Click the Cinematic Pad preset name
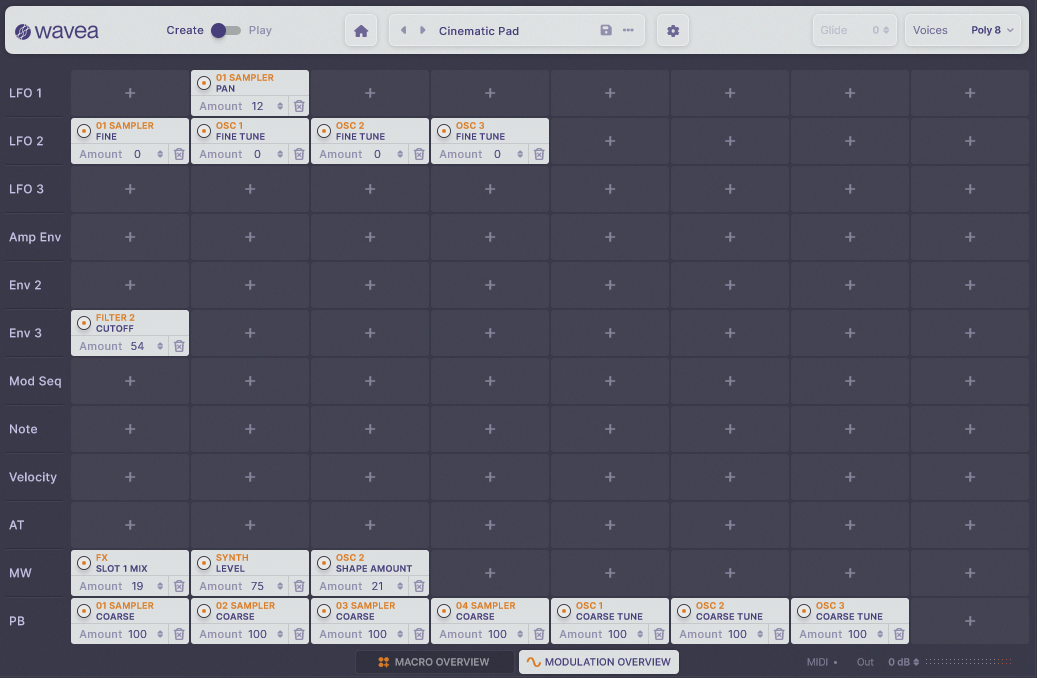Viewport: 1037px width, 678px height. [x=479, y=31]
